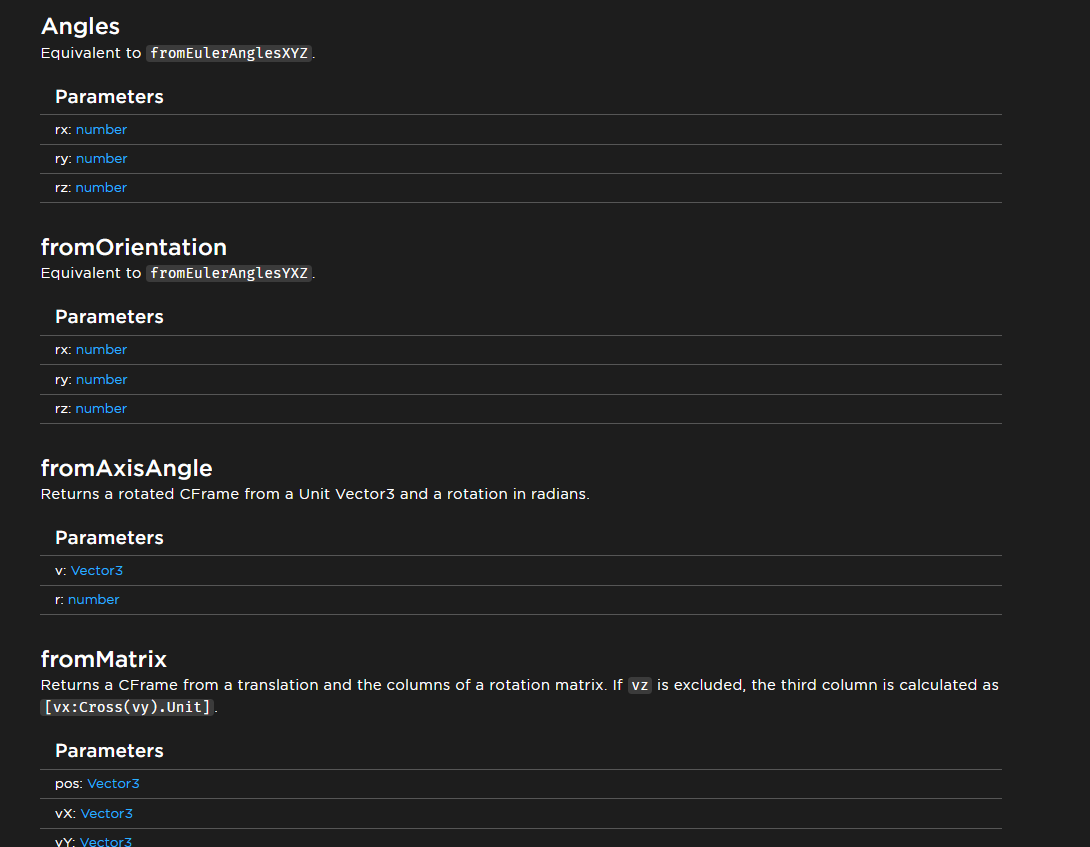
Task: Follow the number link beside Angles rz
Action: pos(101,188)
